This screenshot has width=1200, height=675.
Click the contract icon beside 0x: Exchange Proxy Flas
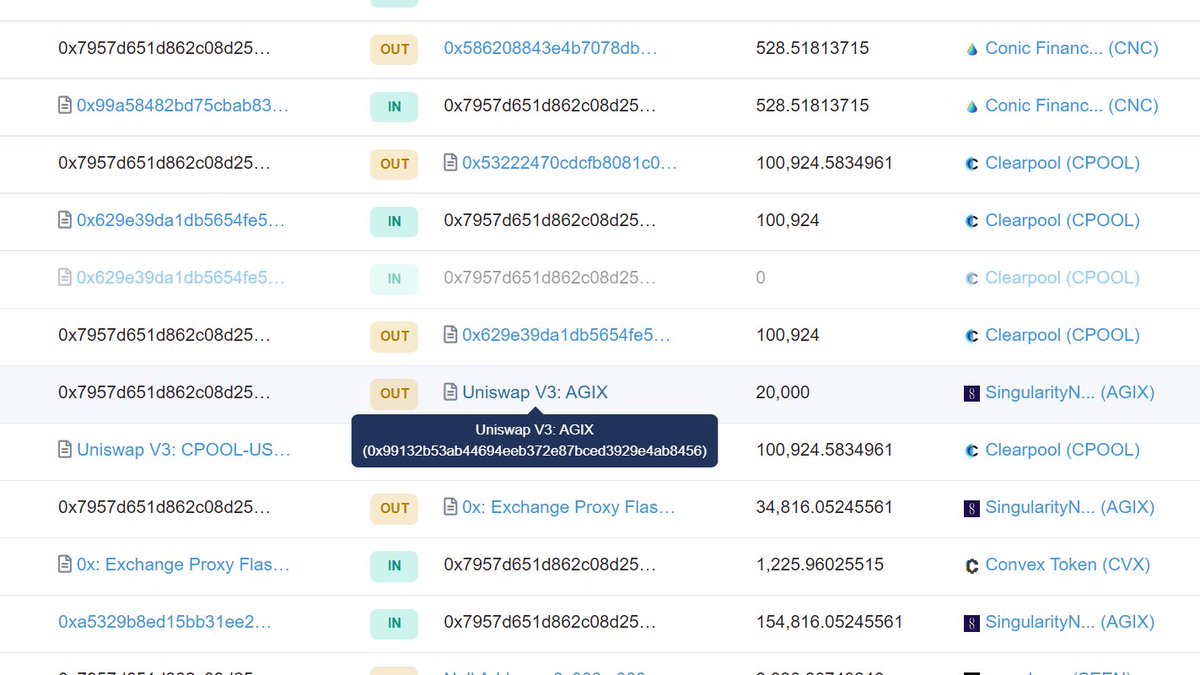450,508
